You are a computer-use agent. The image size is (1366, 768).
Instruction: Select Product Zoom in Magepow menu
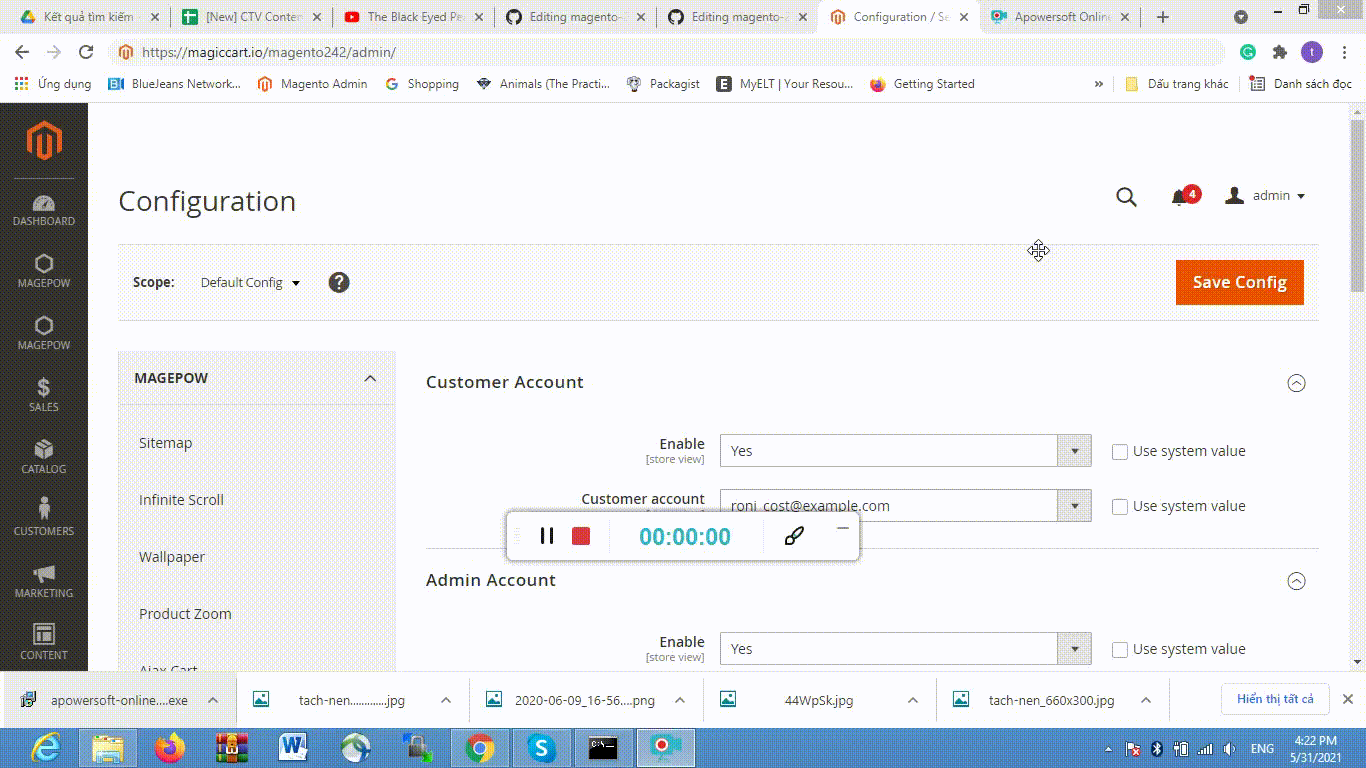click(185, 614)
